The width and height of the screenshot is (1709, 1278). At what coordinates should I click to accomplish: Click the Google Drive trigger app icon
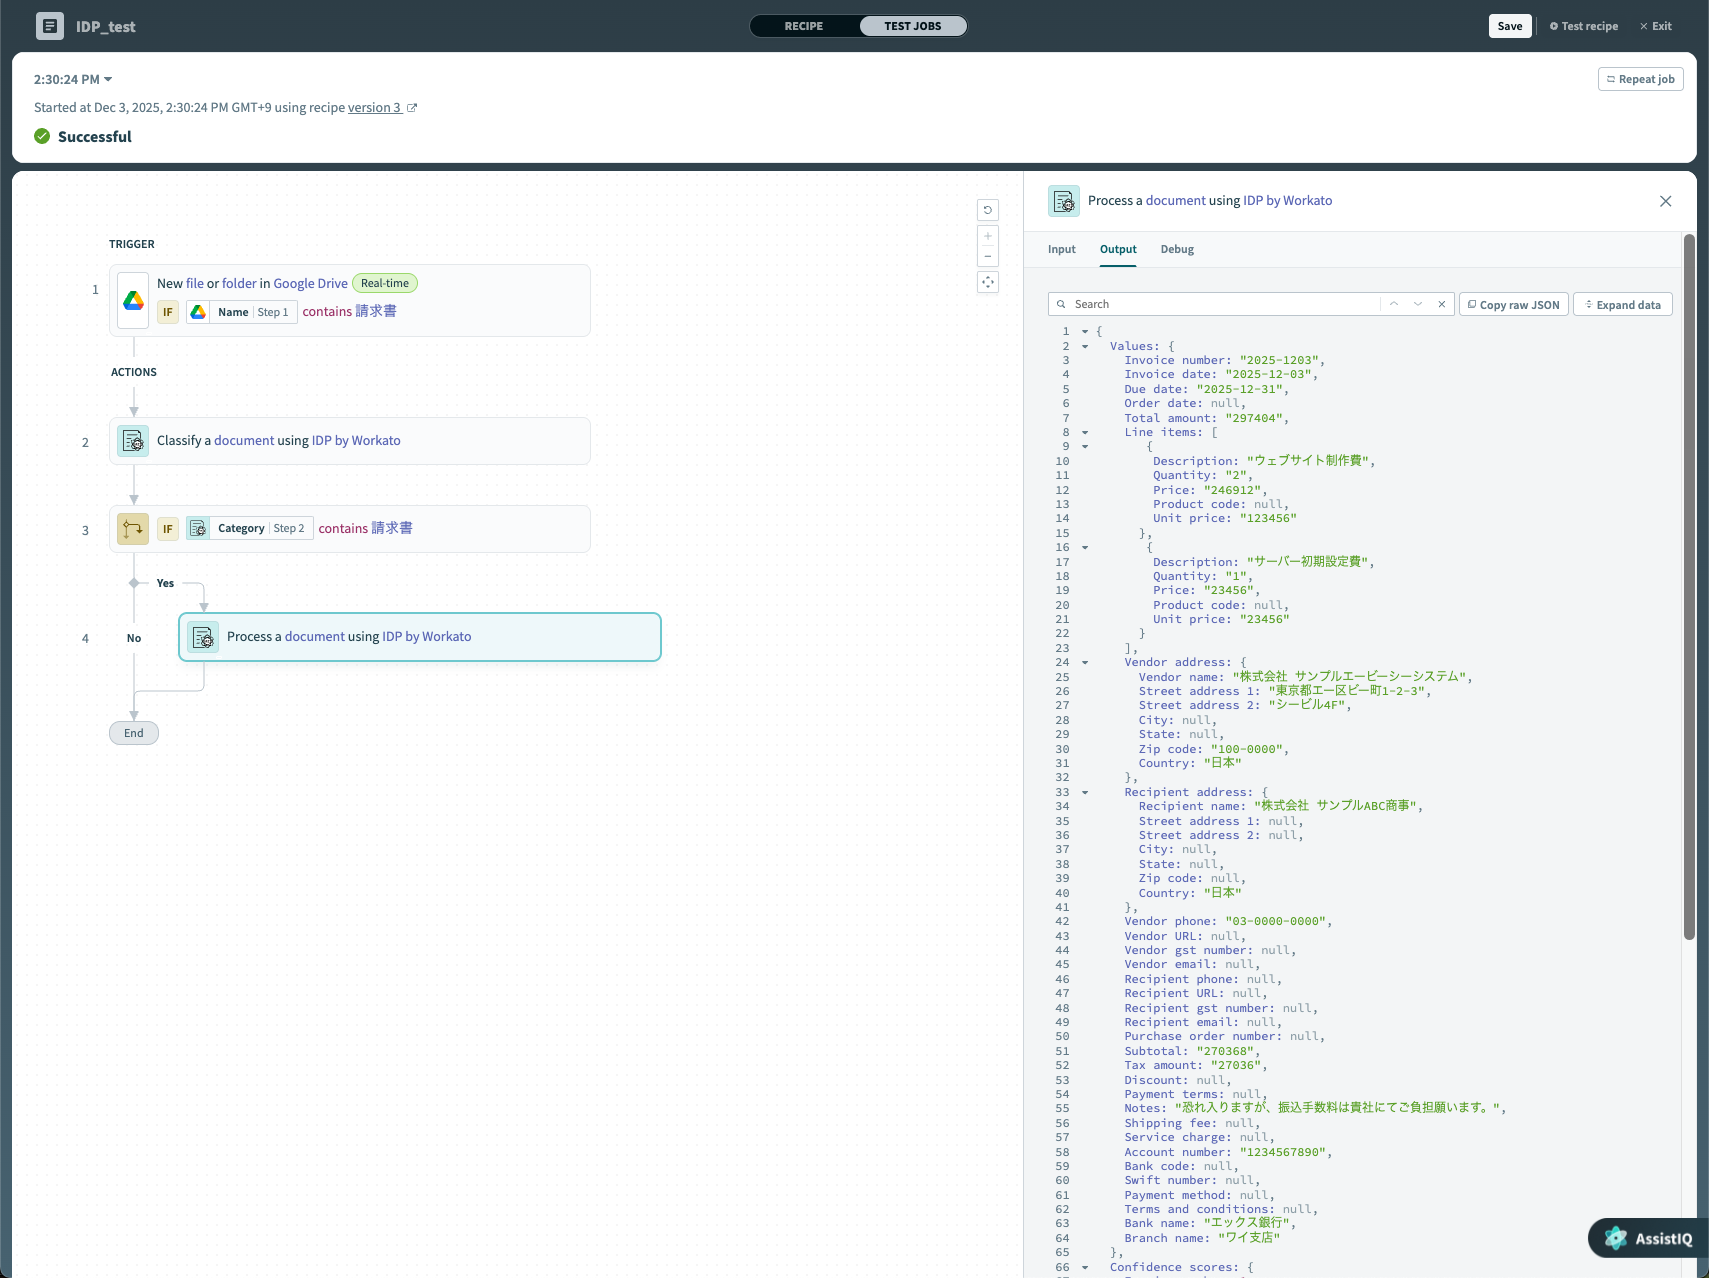point(133,300)
